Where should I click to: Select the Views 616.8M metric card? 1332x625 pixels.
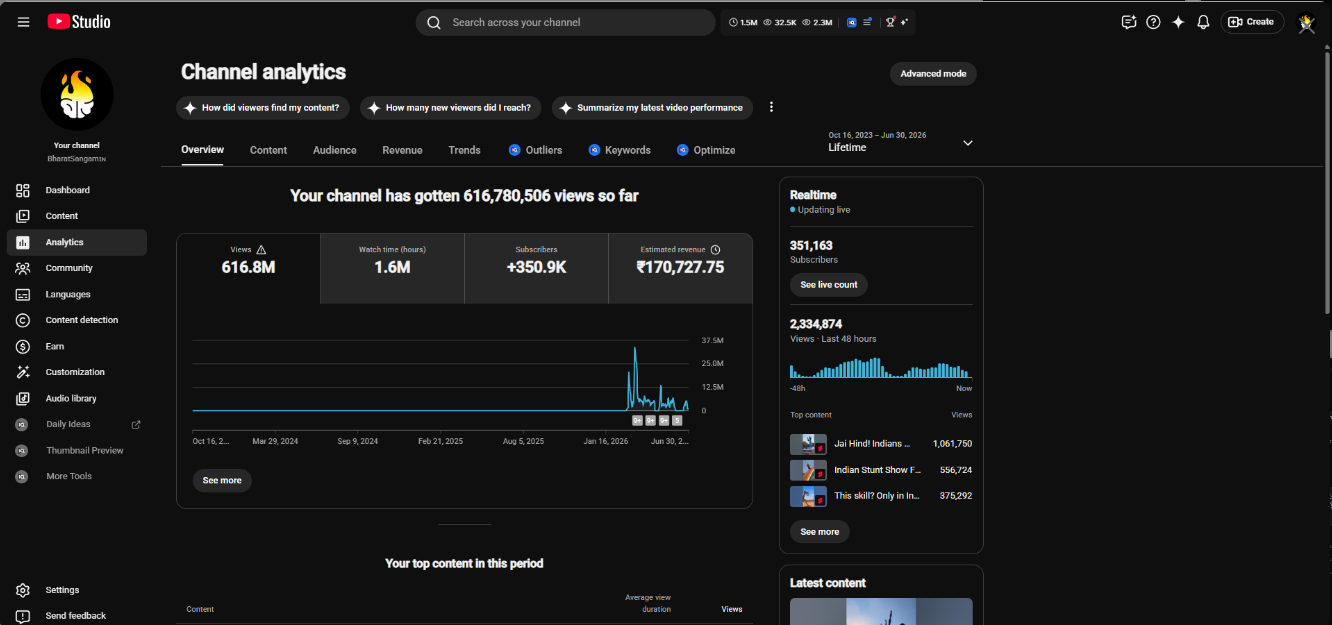[248, 269]
